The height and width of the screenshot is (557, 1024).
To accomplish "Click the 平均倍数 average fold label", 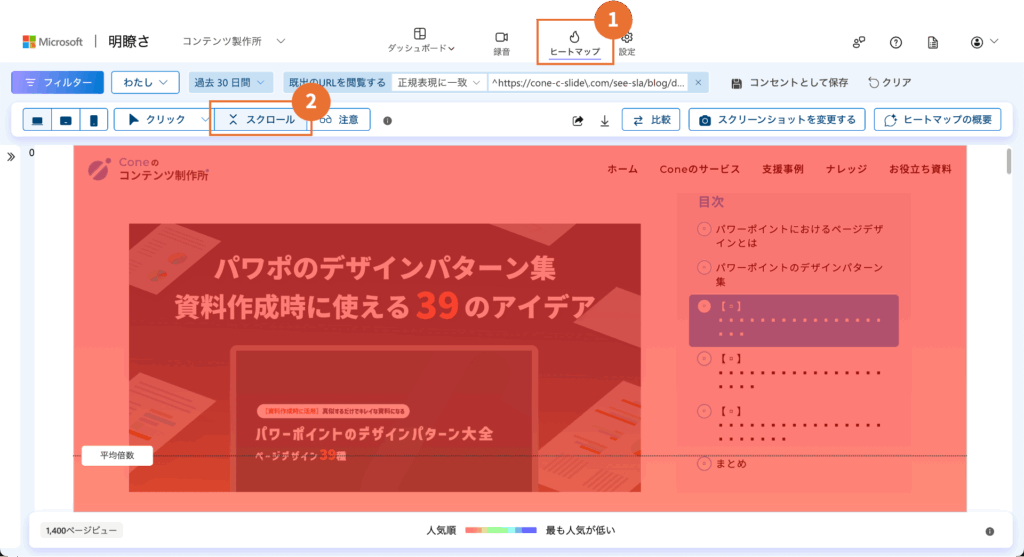I will pos(117,456).
